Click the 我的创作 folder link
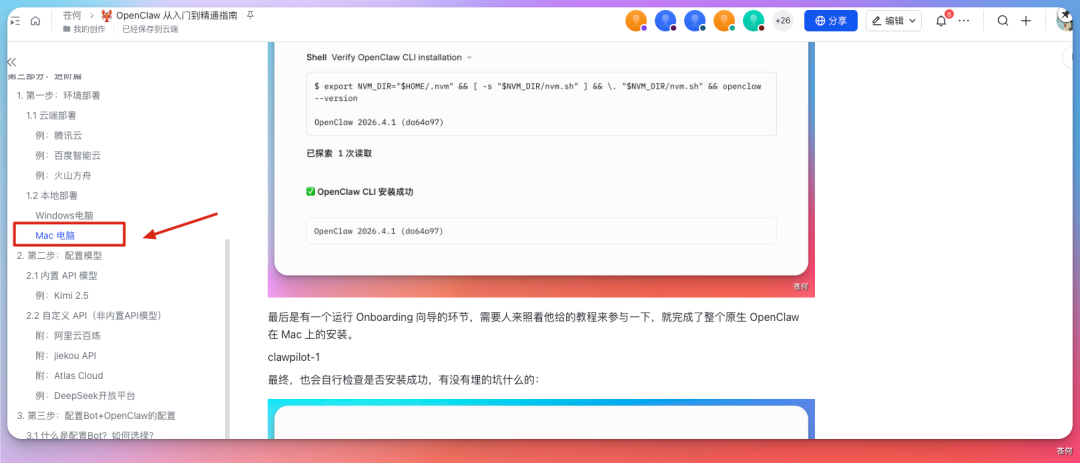The height and width of the screenshot is (463, 1080). [88, 29]
